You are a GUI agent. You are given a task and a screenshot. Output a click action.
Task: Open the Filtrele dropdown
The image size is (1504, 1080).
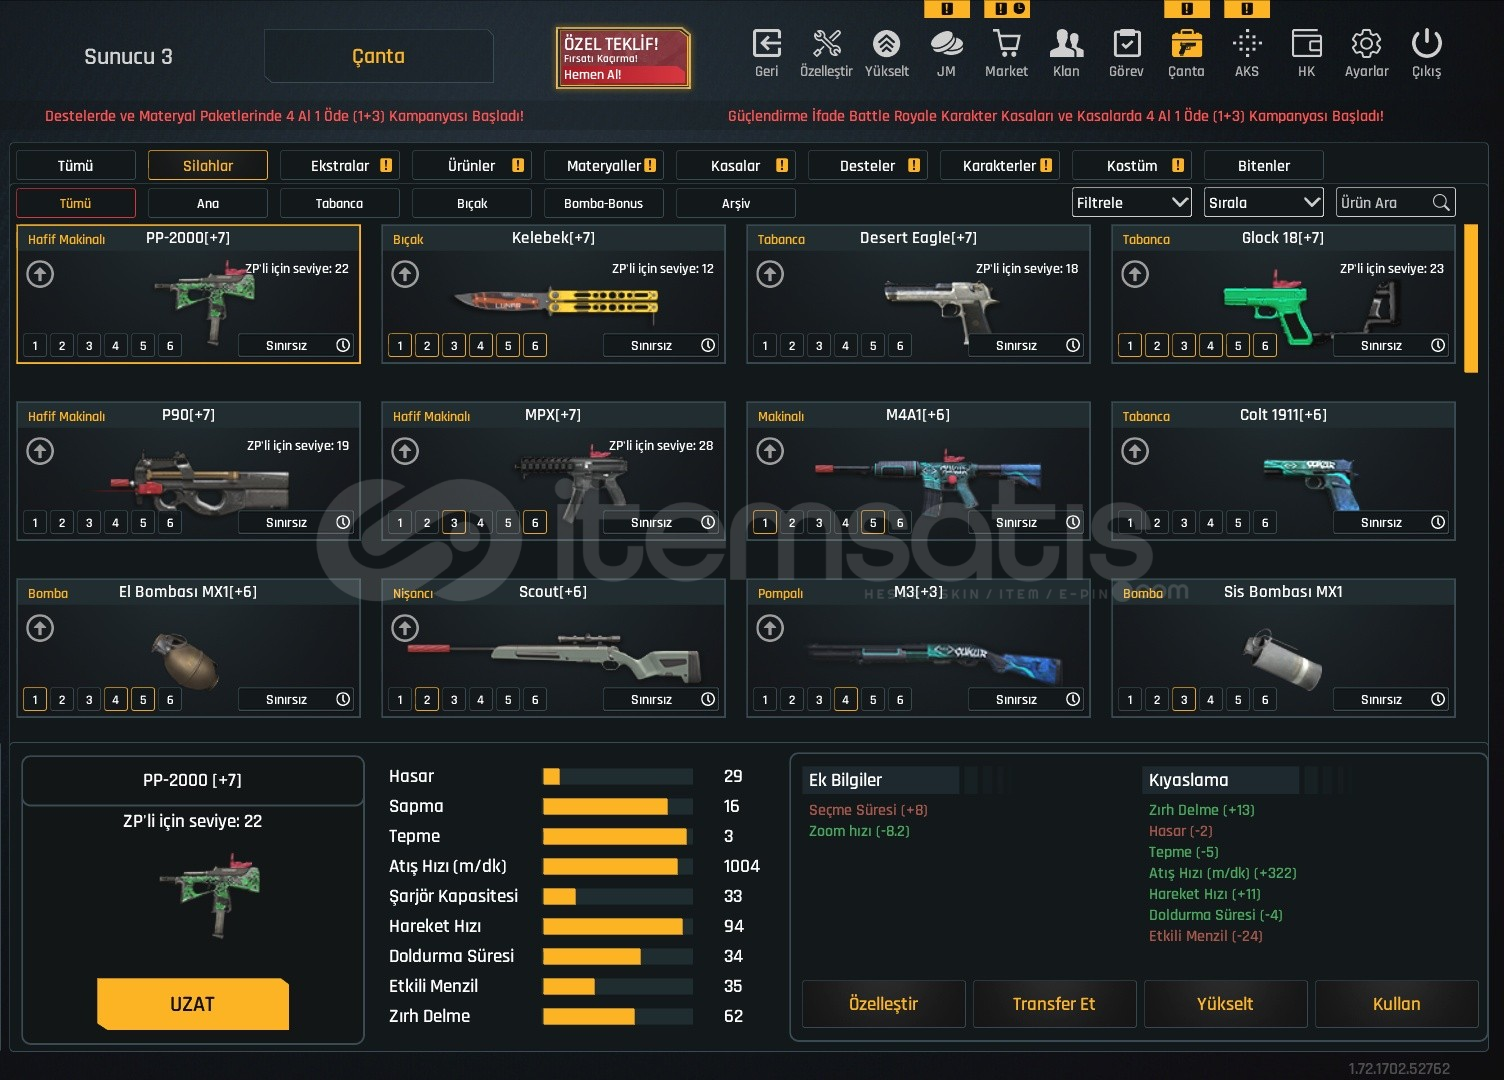pos(1132,203)
